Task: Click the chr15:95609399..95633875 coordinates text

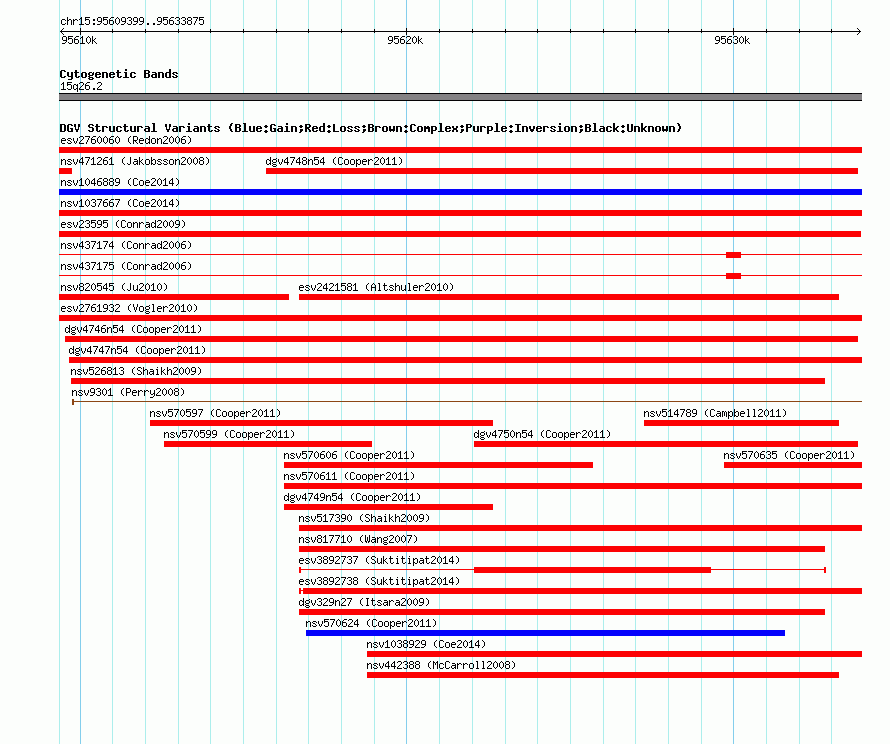Action: coord(132,21)
